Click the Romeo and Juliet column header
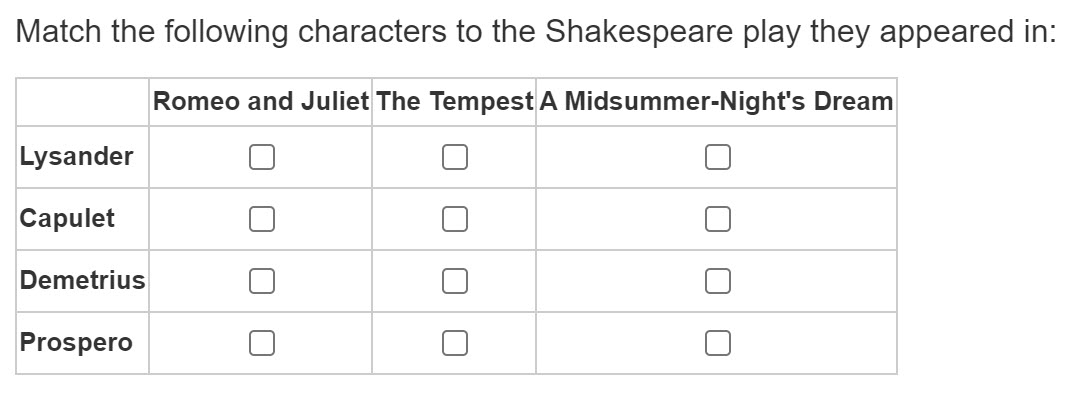 click(x=261, y=101)
